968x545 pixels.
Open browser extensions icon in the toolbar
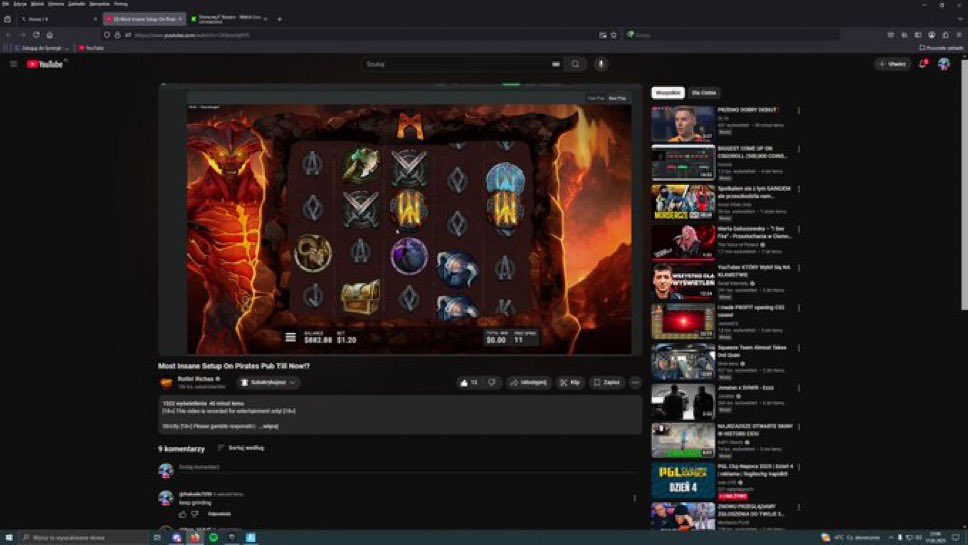(945, 35)
